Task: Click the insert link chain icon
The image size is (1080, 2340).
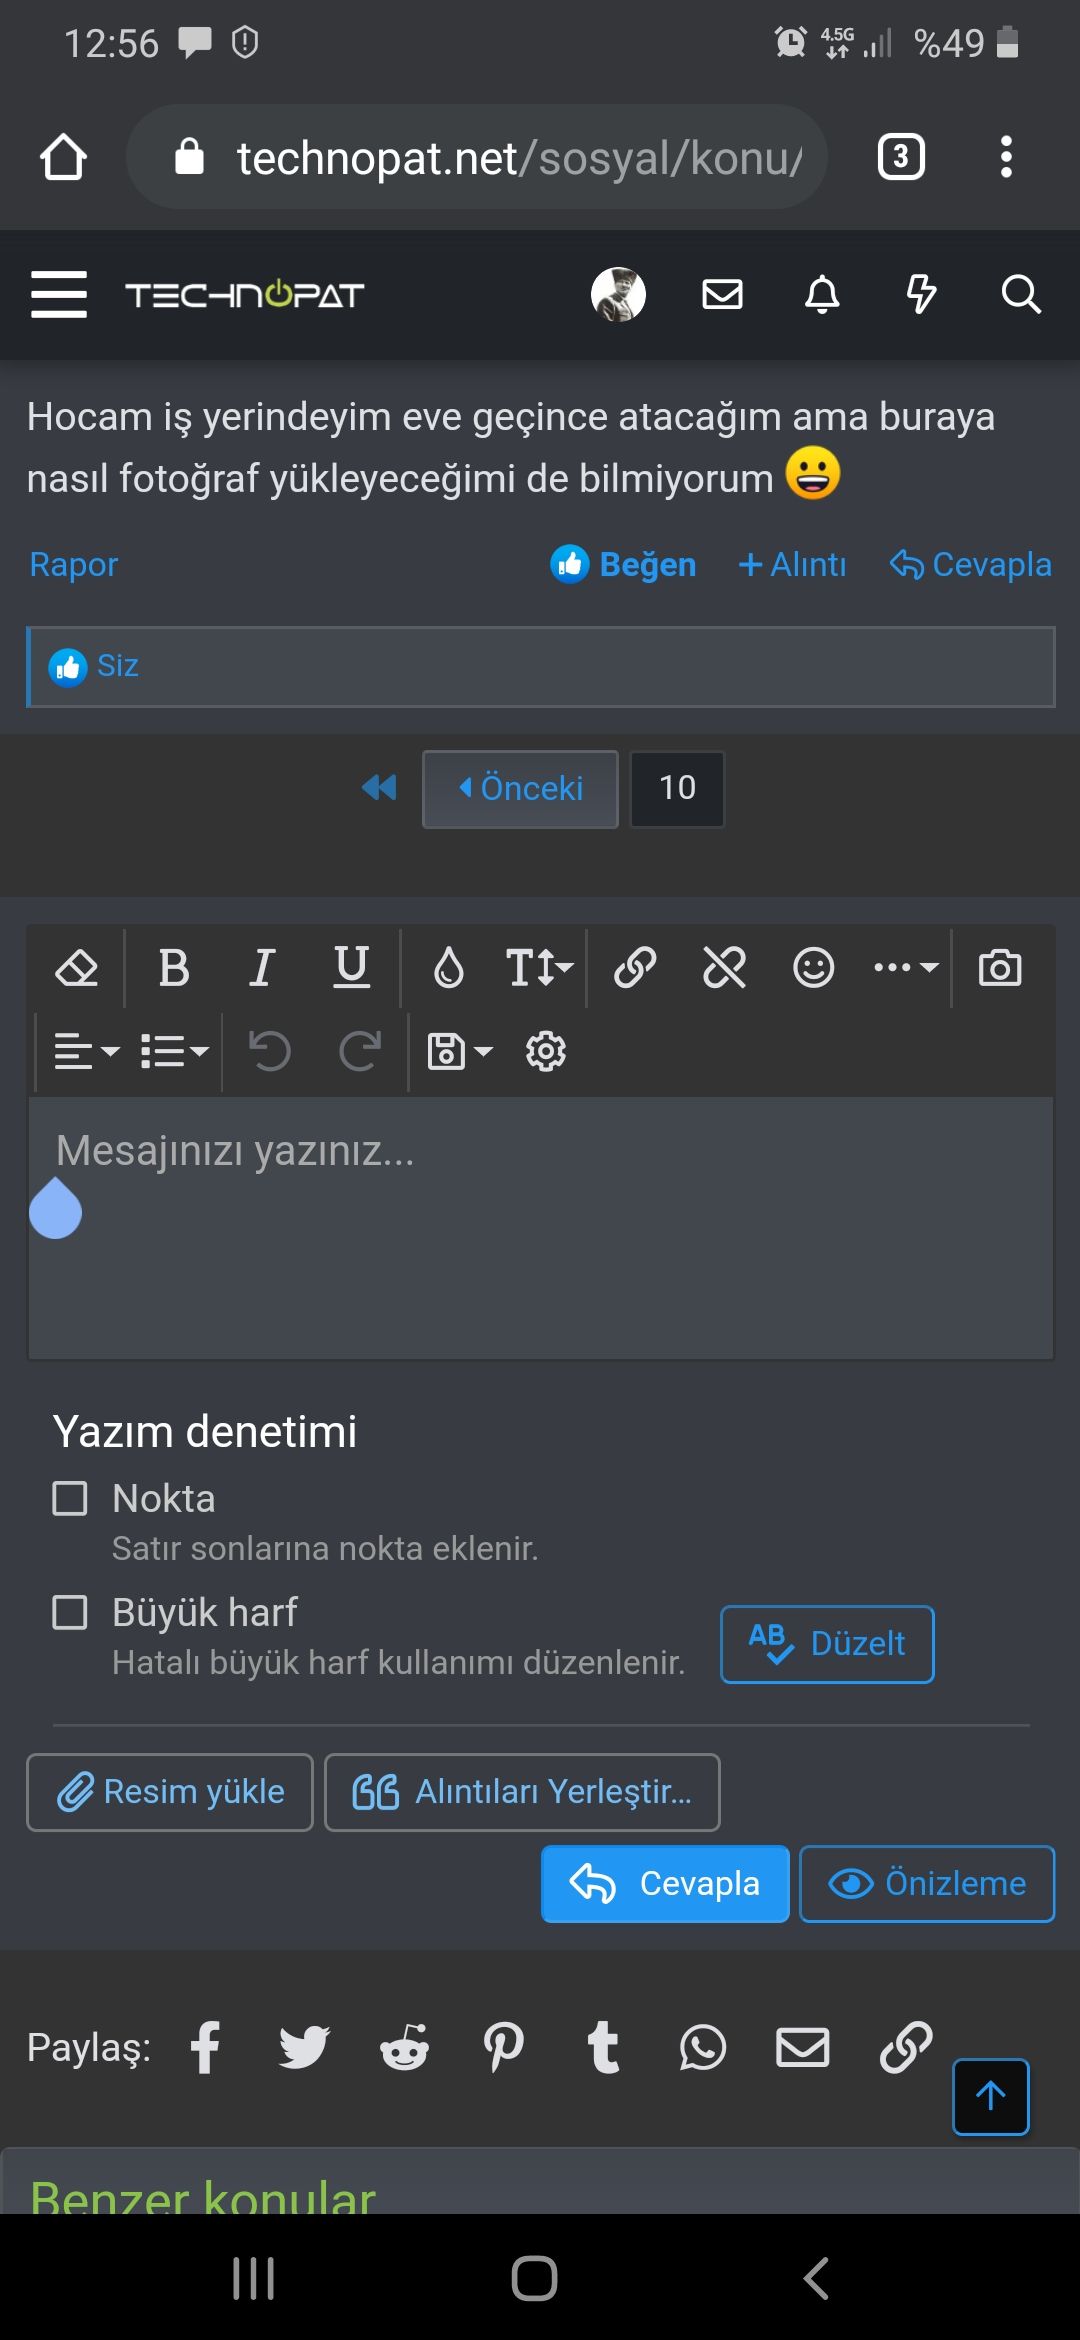Action: (635, 968)
